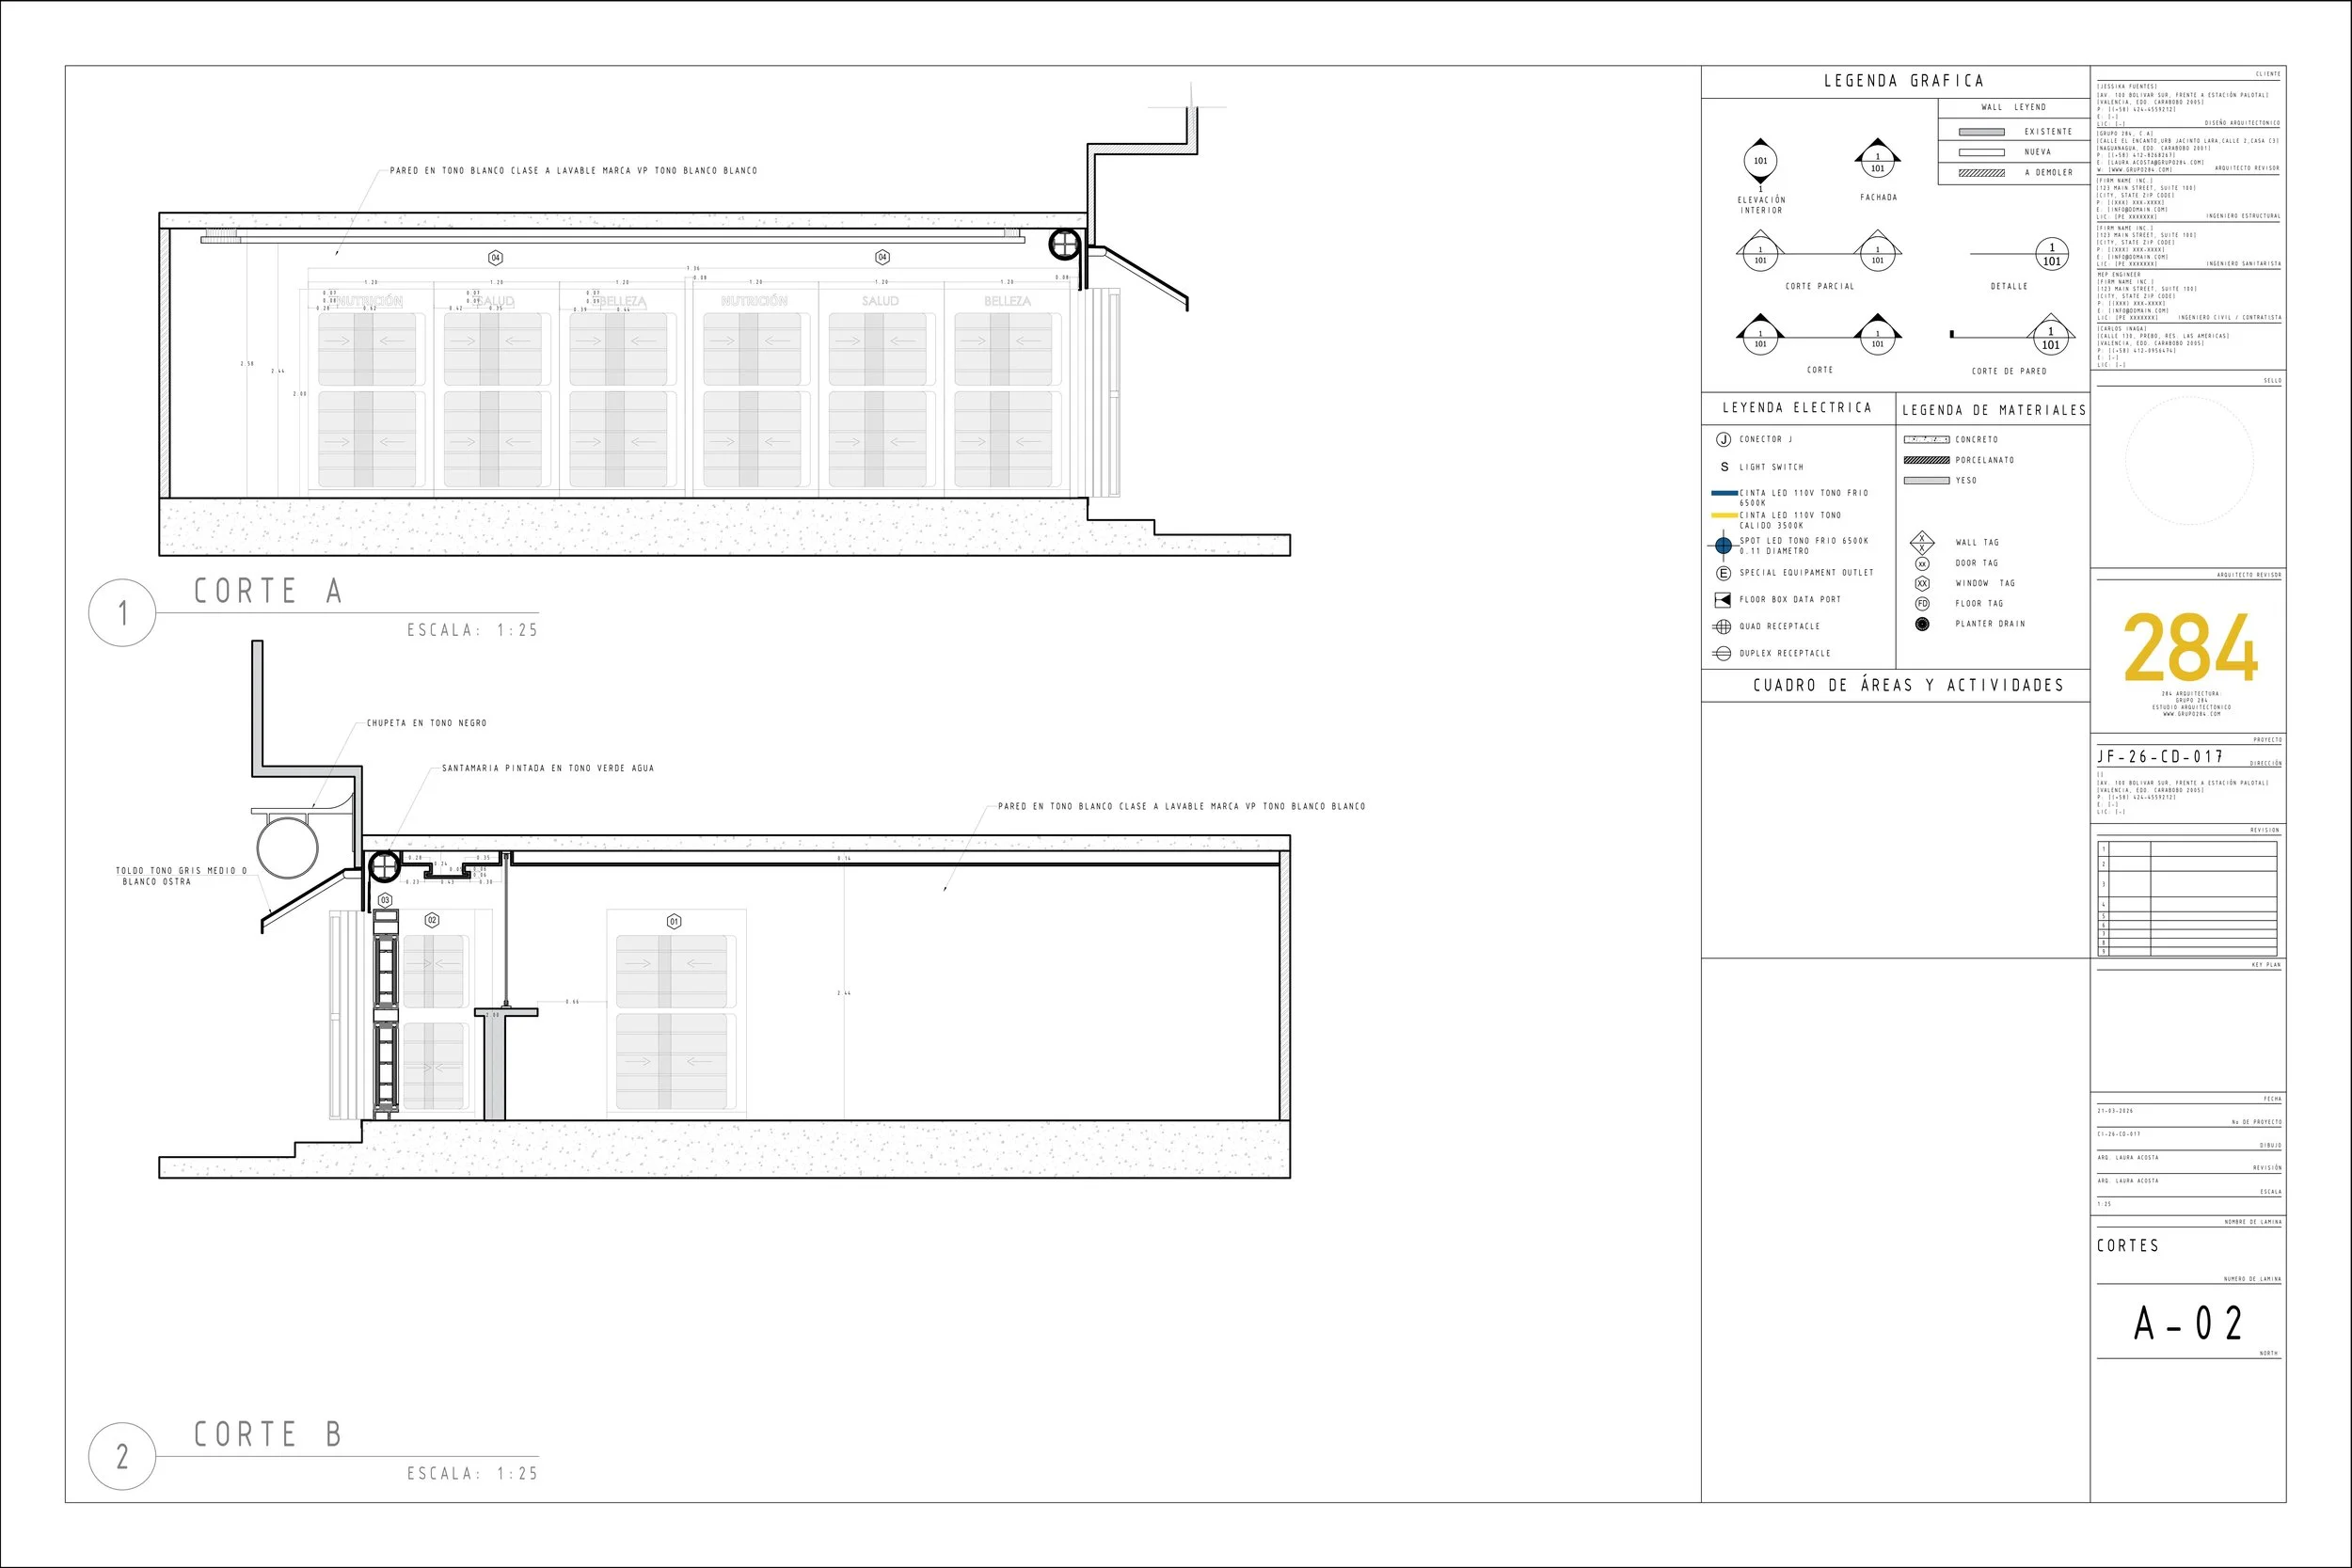
Task: Click the Planter Drain symbol
Action: (1922, 624)
